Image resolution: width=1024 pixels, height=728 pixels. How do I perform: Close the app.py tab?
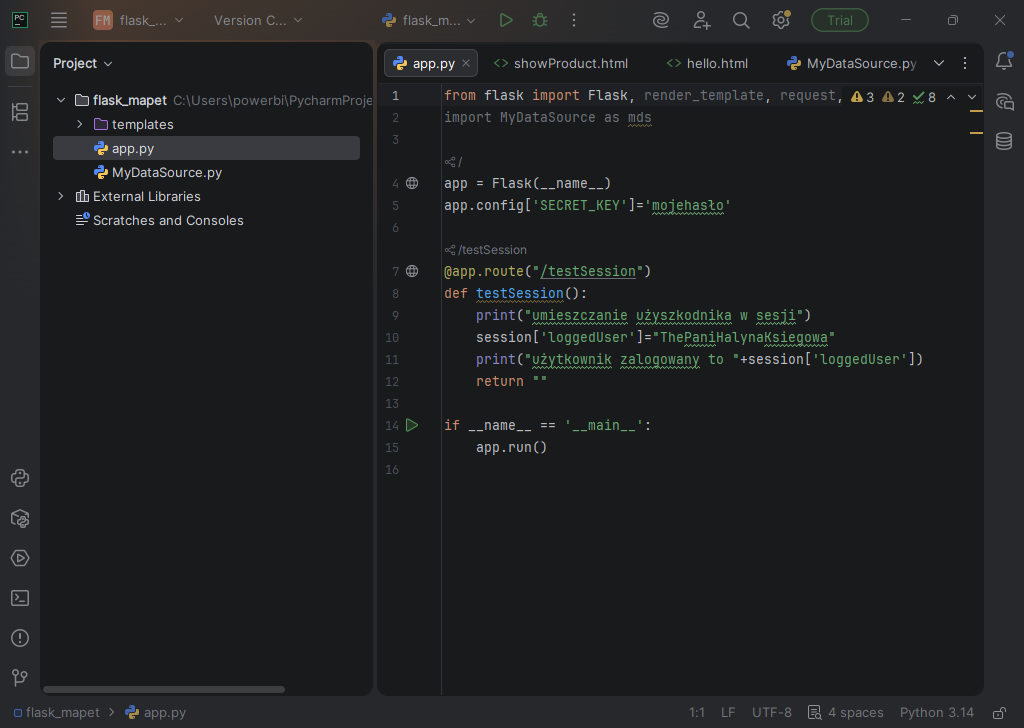coord(466,63)
